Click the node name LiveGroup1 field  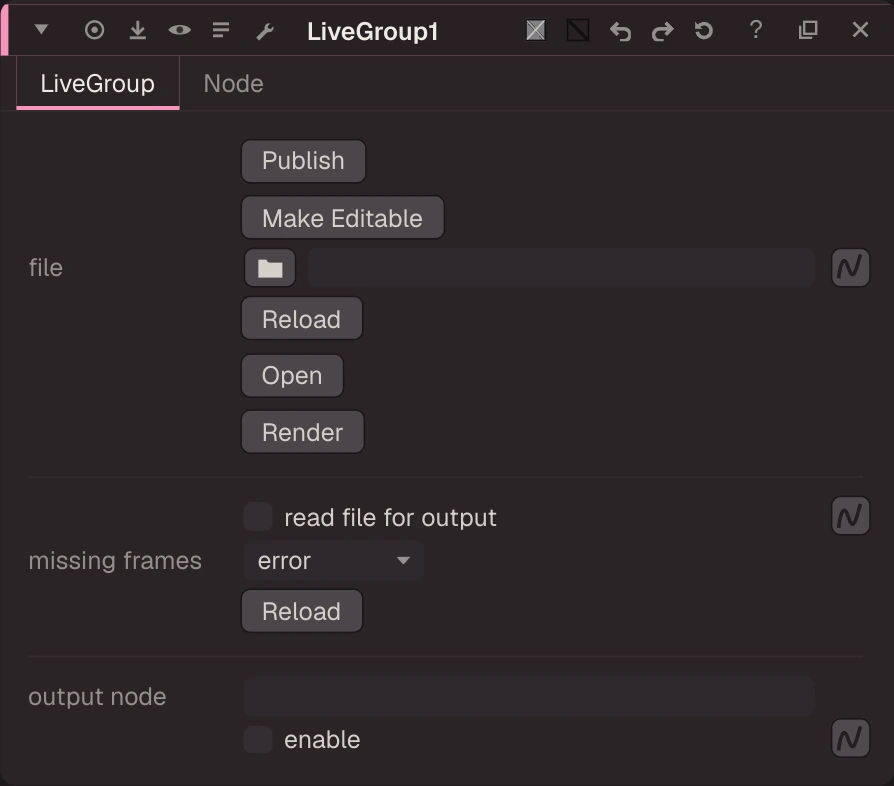tap(372, 31)
